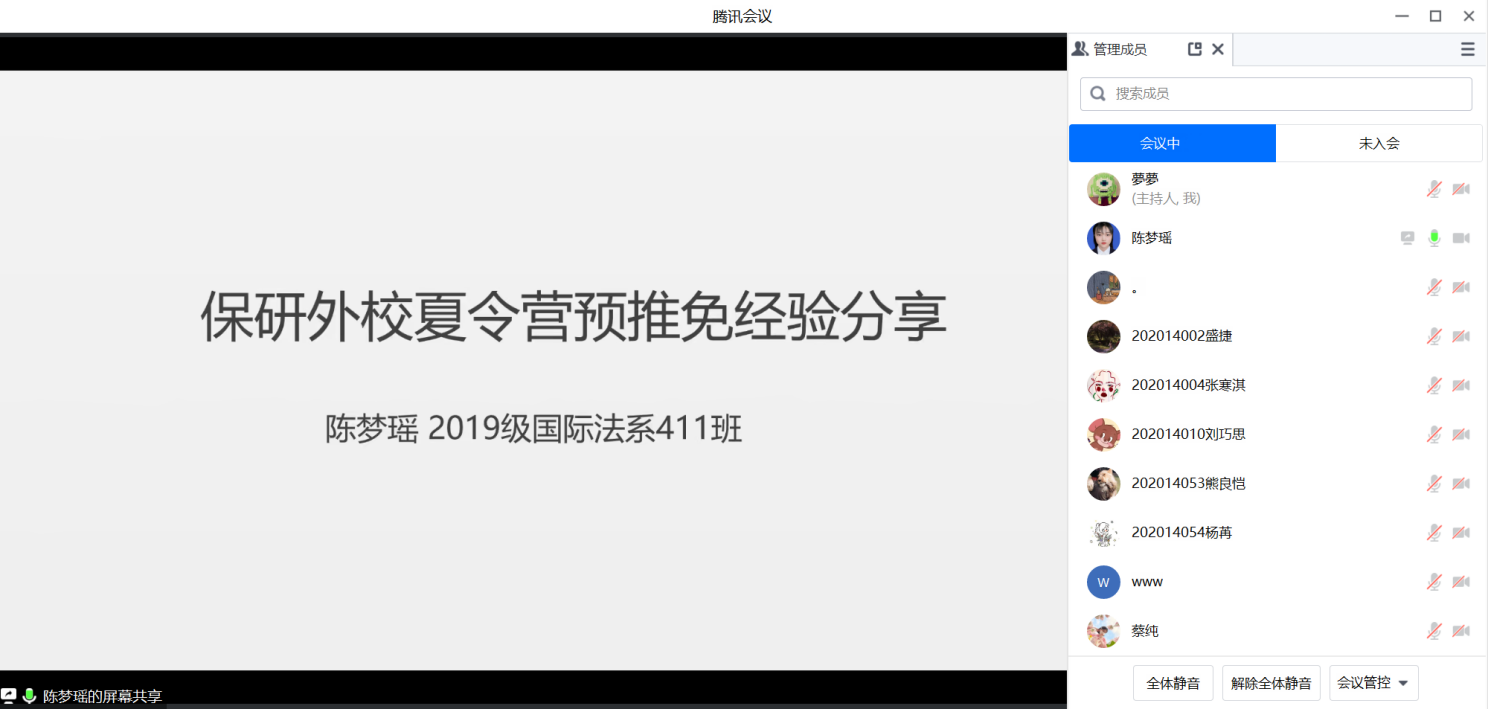Toggle 陈梦瑶's camera icon

click(x=1461, y=238)
